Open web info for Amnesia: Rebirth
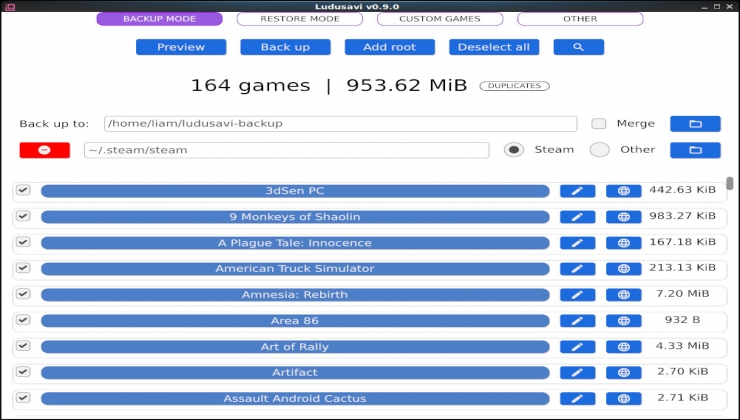 click(x=623, y=294)
